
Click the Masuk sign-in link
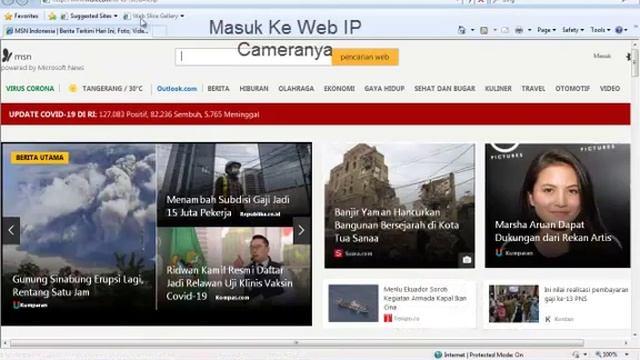click(602, 56)
